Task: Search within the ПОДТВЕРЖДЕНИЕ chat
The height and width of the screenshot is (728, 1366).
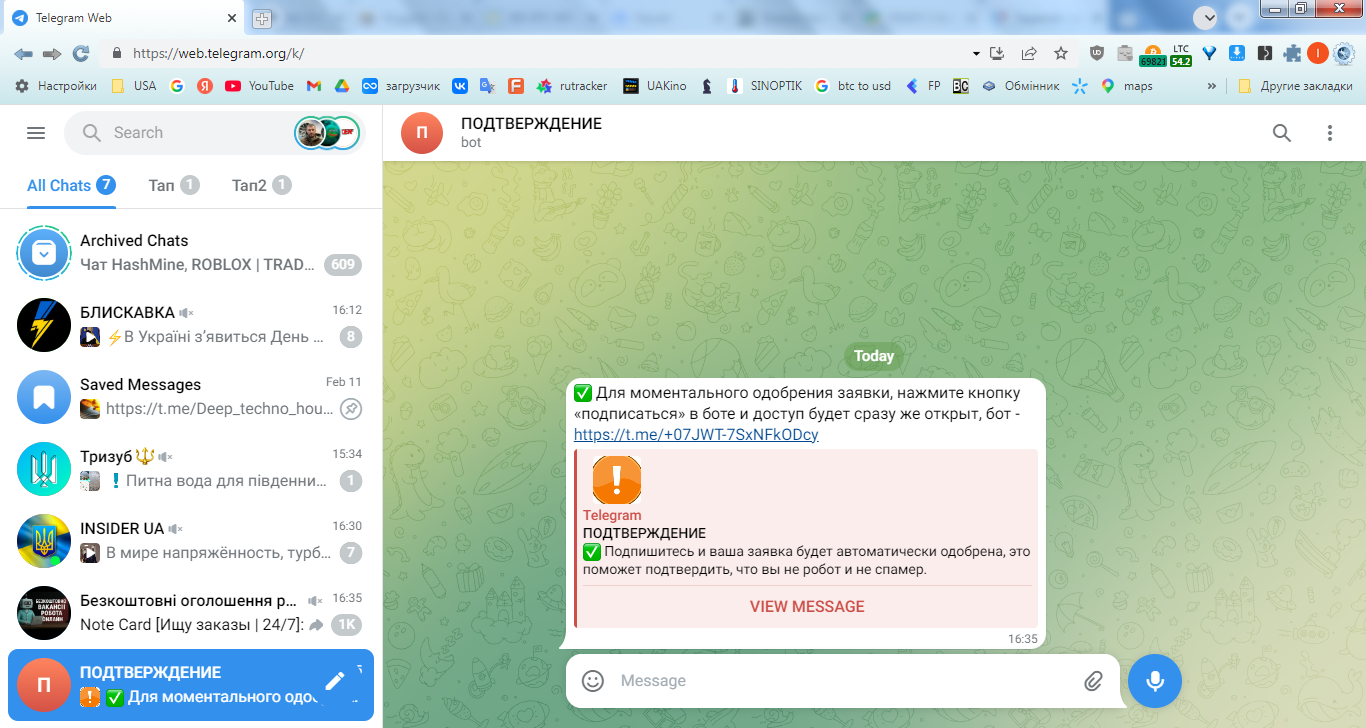Action: (x=1282, y=133)
